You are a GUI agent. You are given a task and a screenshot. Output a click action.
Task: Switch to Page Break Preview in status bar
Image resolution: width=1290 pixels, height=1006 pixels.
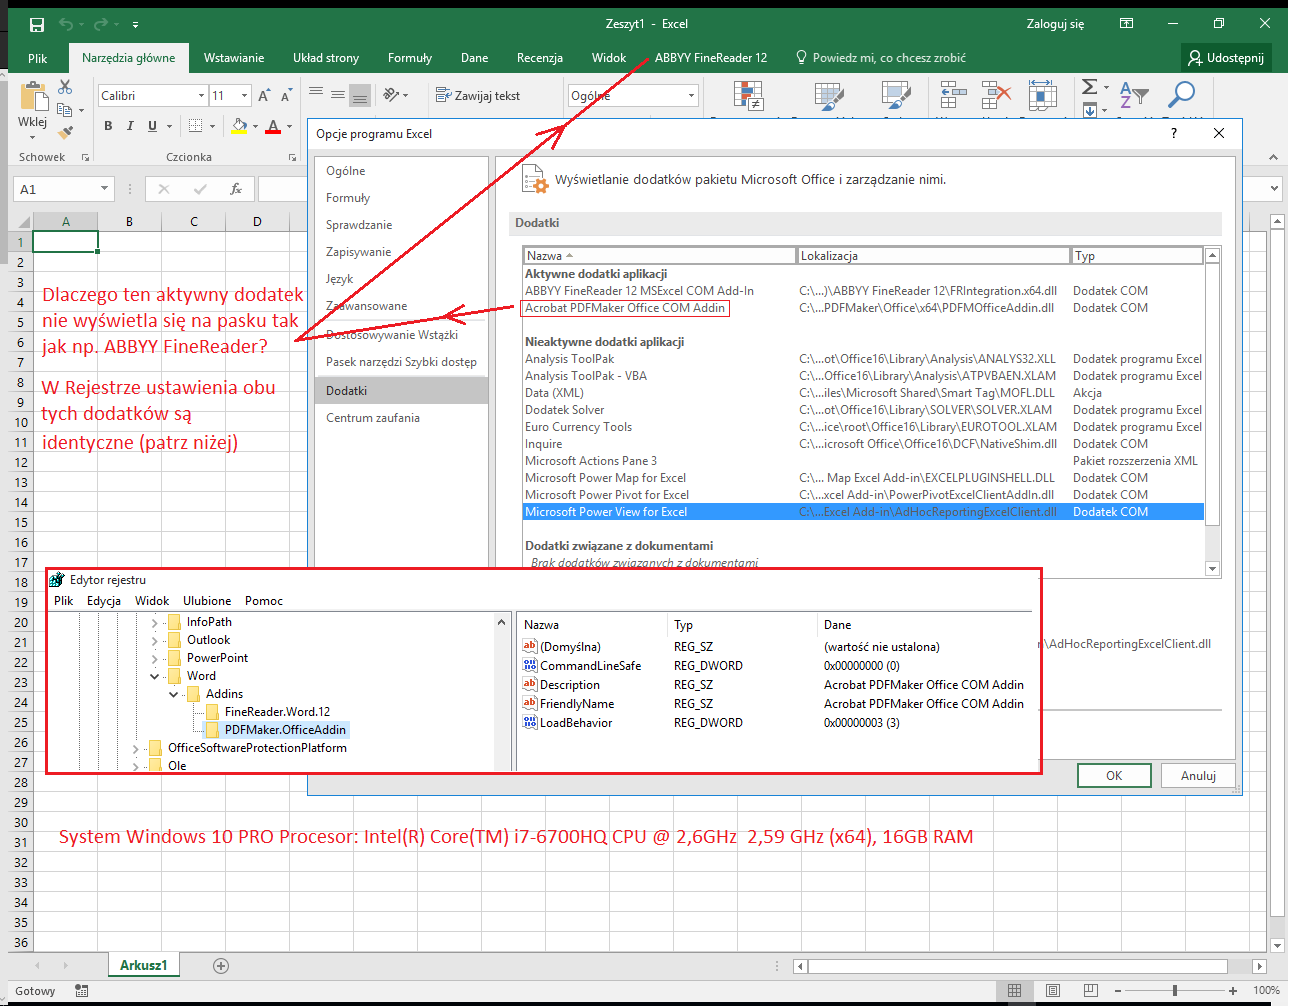(1090, 990)
